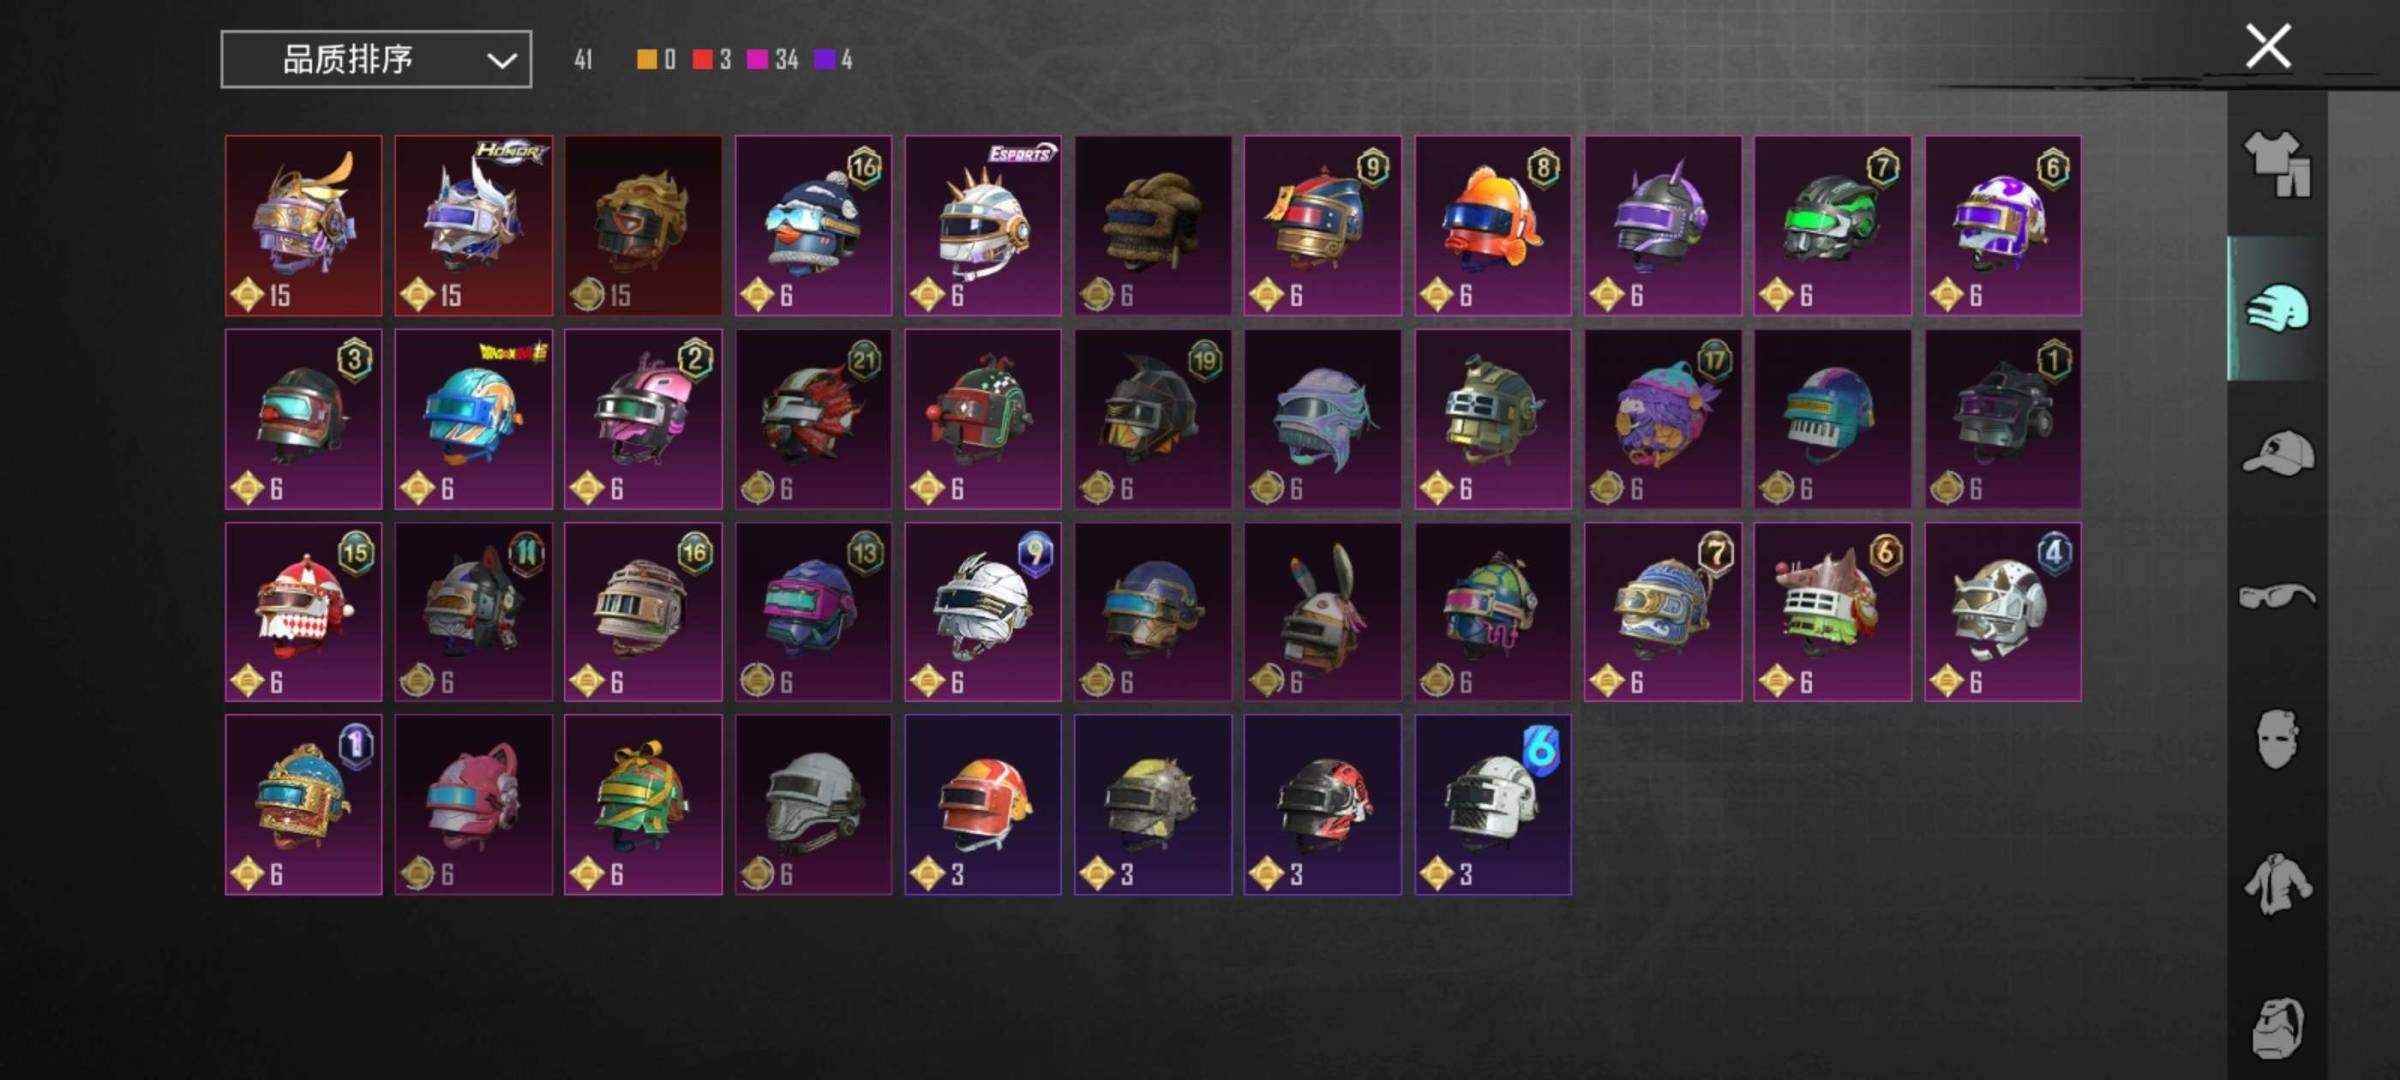The image size is (2400, 1080).
Task: Filter by red quality swatch
Action: (x=702, y=59)
